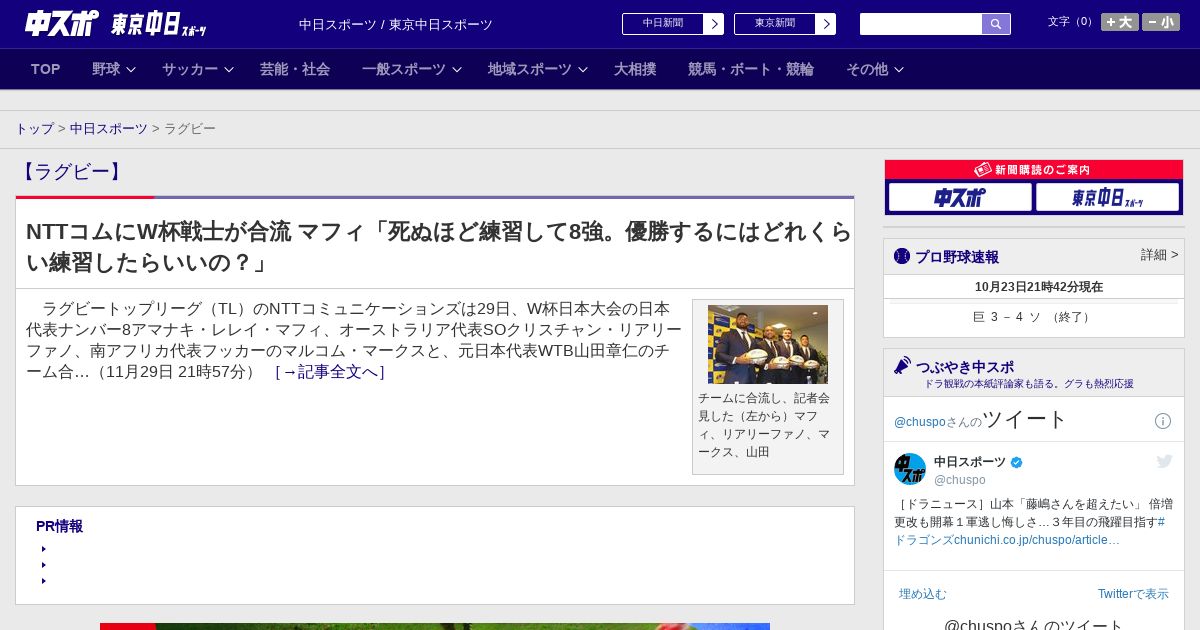Expand the 一般スポーツ menu dropdown
This screenshot has width=1200, height=630.
click(411, 69)
